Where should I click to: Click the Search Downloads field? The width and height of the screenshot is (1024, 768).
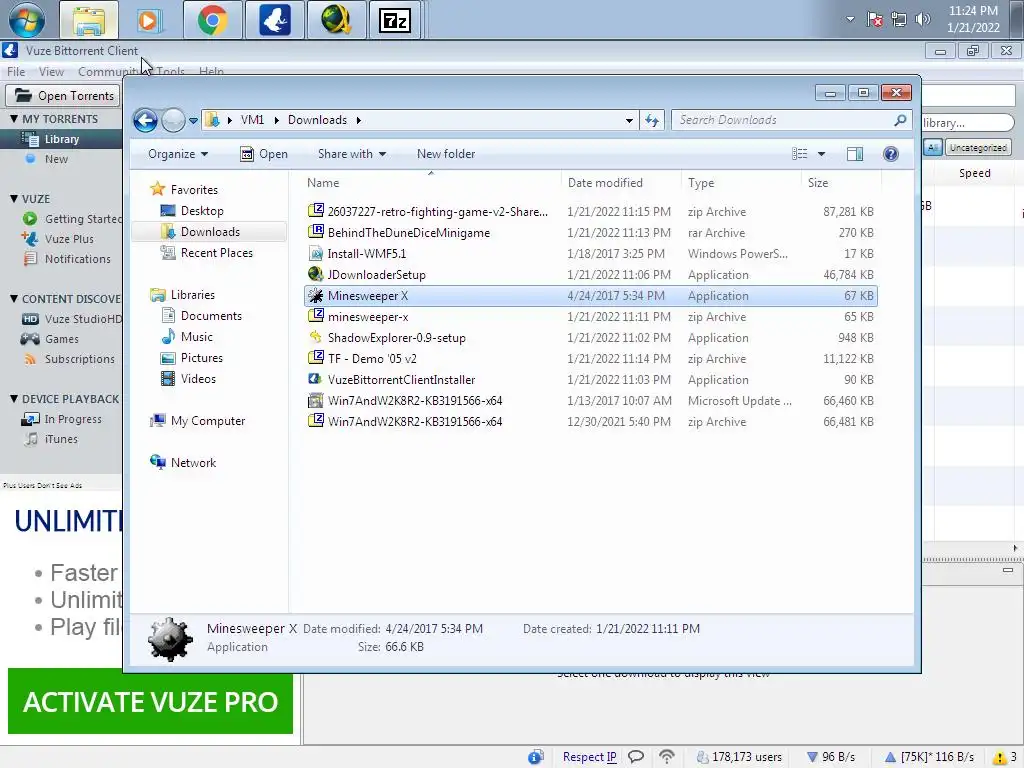(x=791, y=120)
